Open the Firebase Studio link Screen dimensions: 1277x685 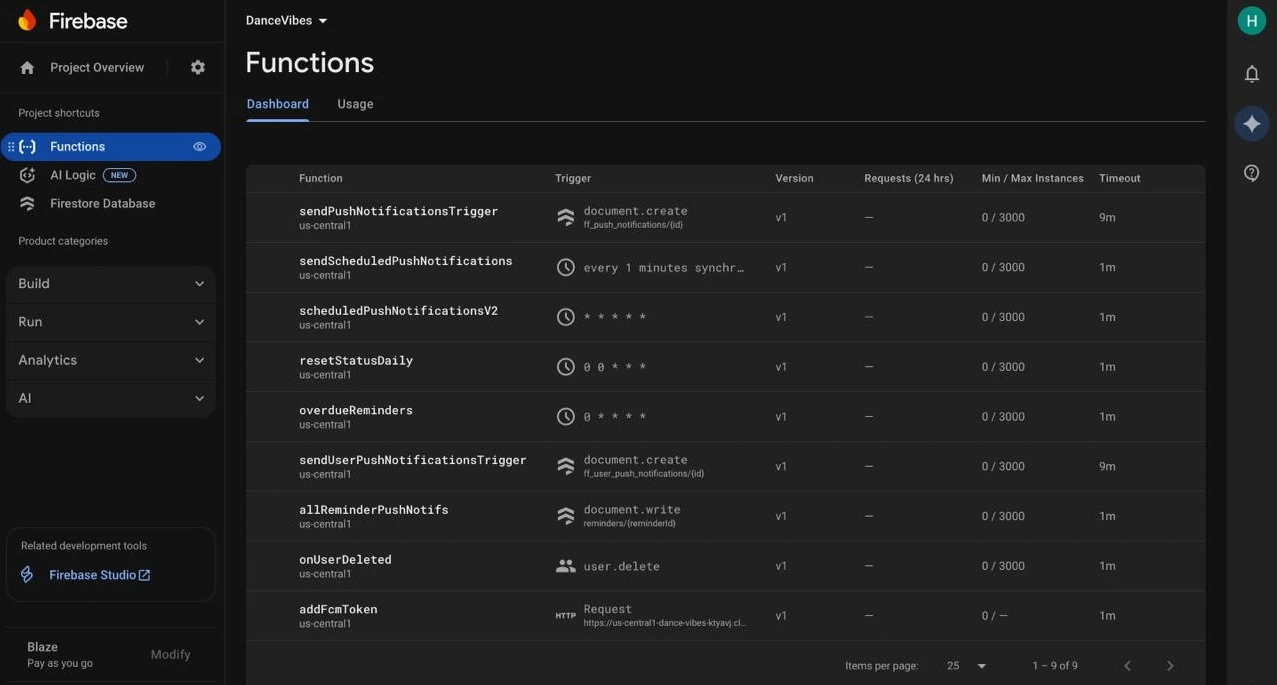(100, 575)
